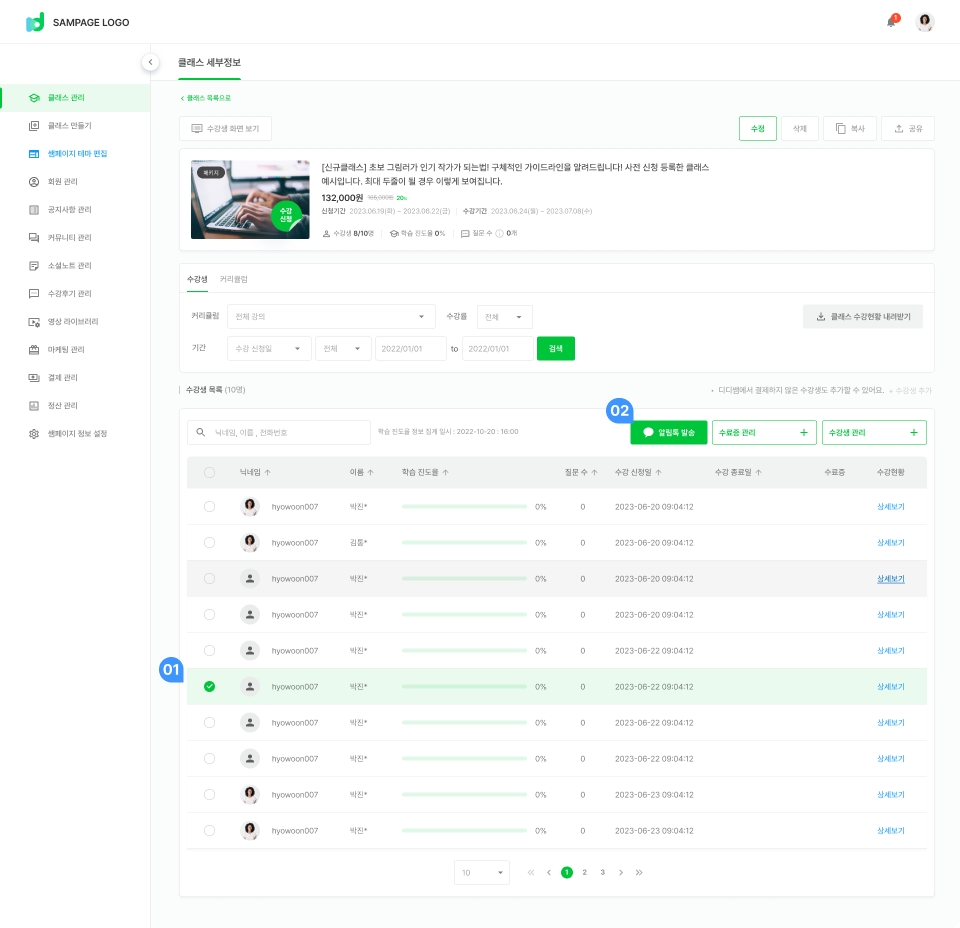Click 클래스 목록으로 back link
The height and width of the screenshot is (928, 960).
click(206, 98)
